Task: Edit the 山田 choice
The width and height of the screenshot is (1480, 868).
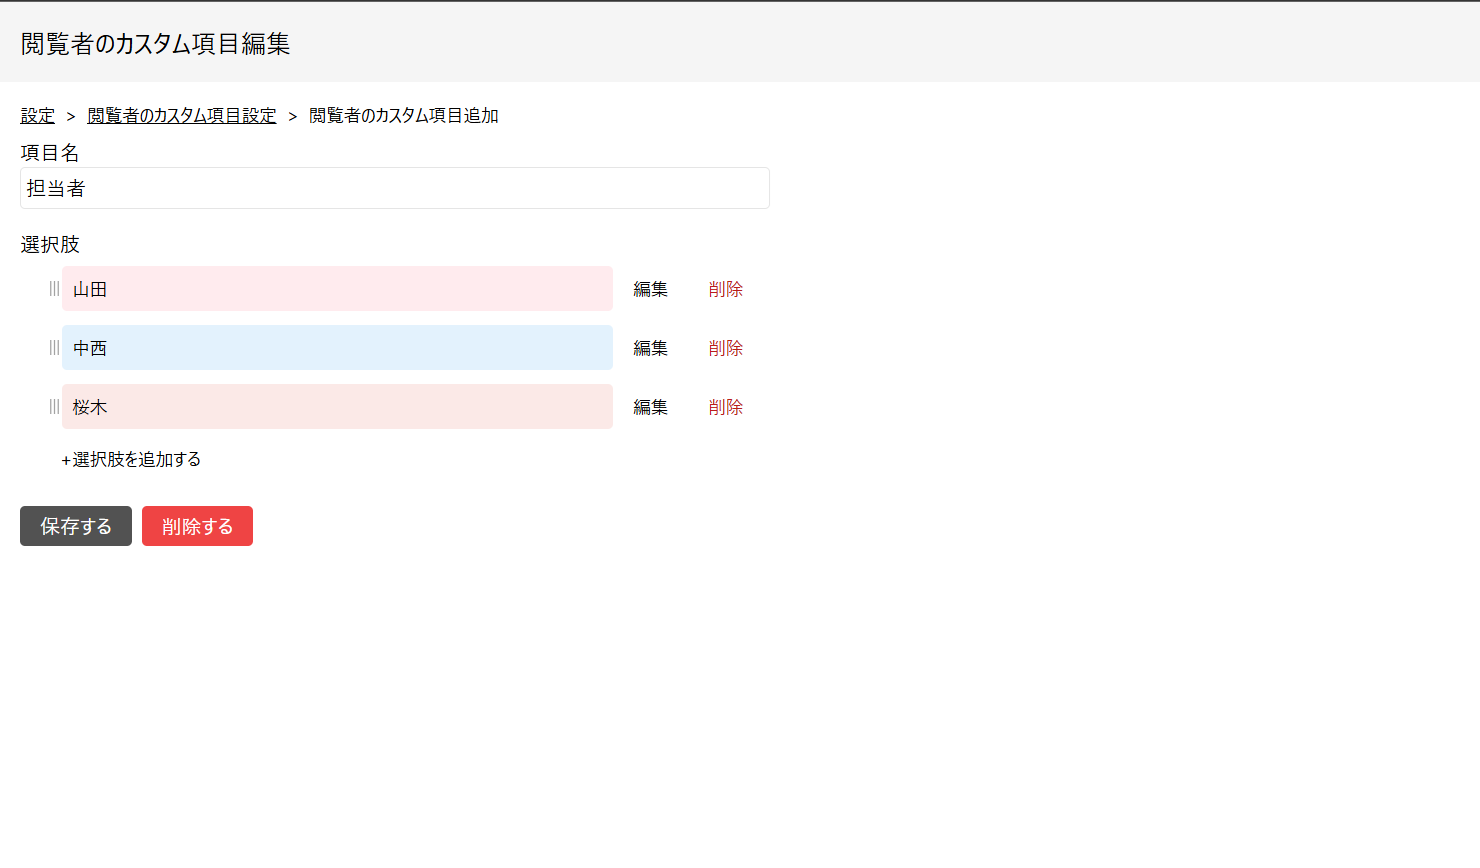Action: 650,289
